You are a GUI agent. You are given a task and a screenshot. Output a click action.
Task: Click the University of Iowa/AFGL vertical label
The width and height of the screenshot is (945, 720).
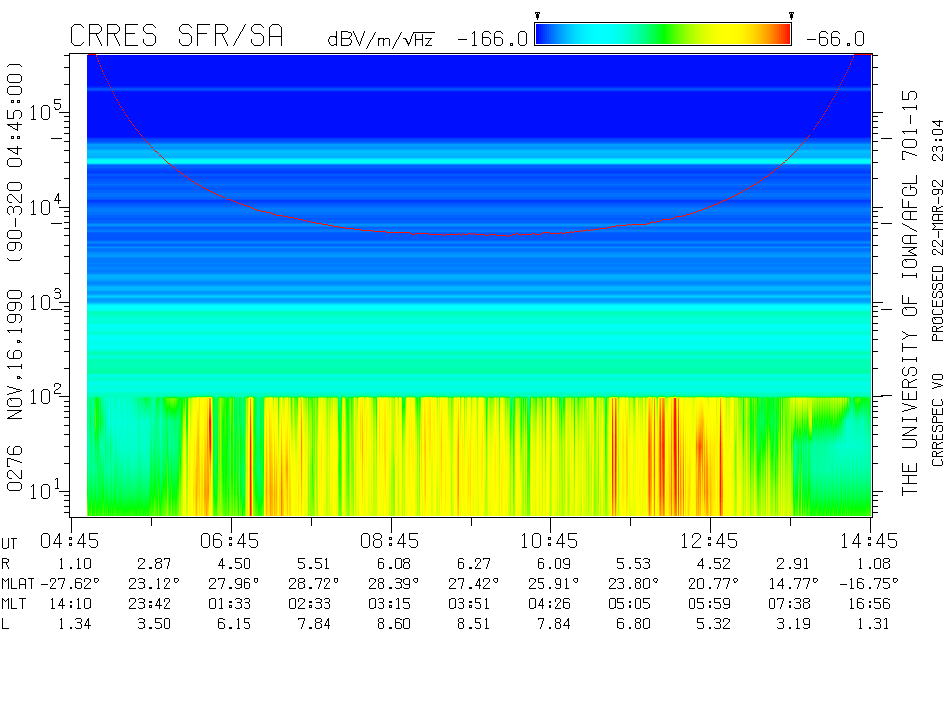[909, 292]
